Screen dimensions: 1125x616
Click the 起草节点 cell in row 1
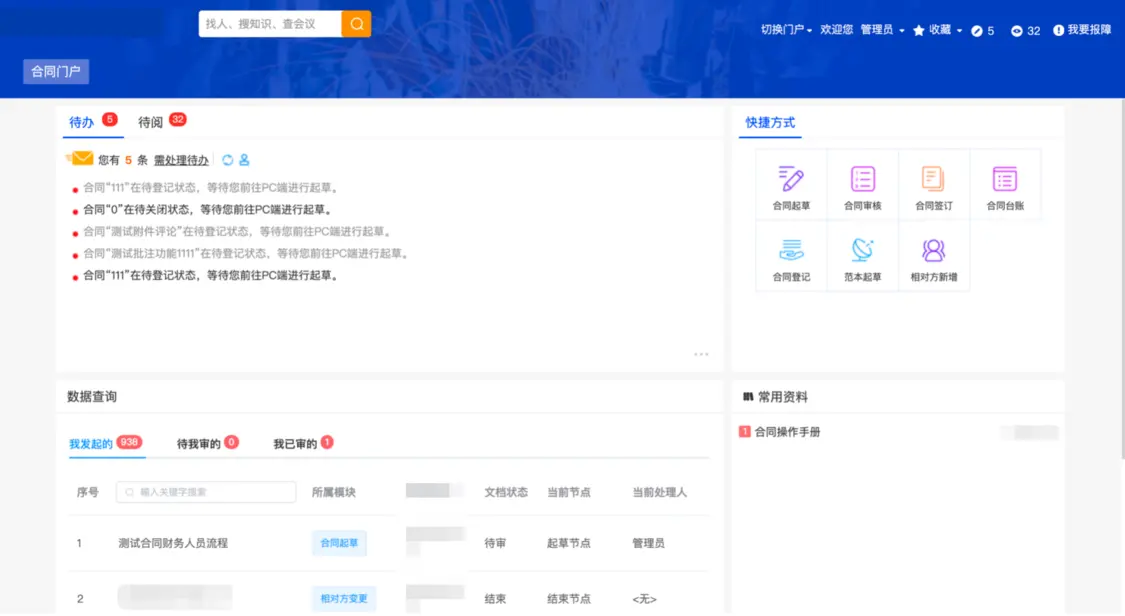[568, 543]
